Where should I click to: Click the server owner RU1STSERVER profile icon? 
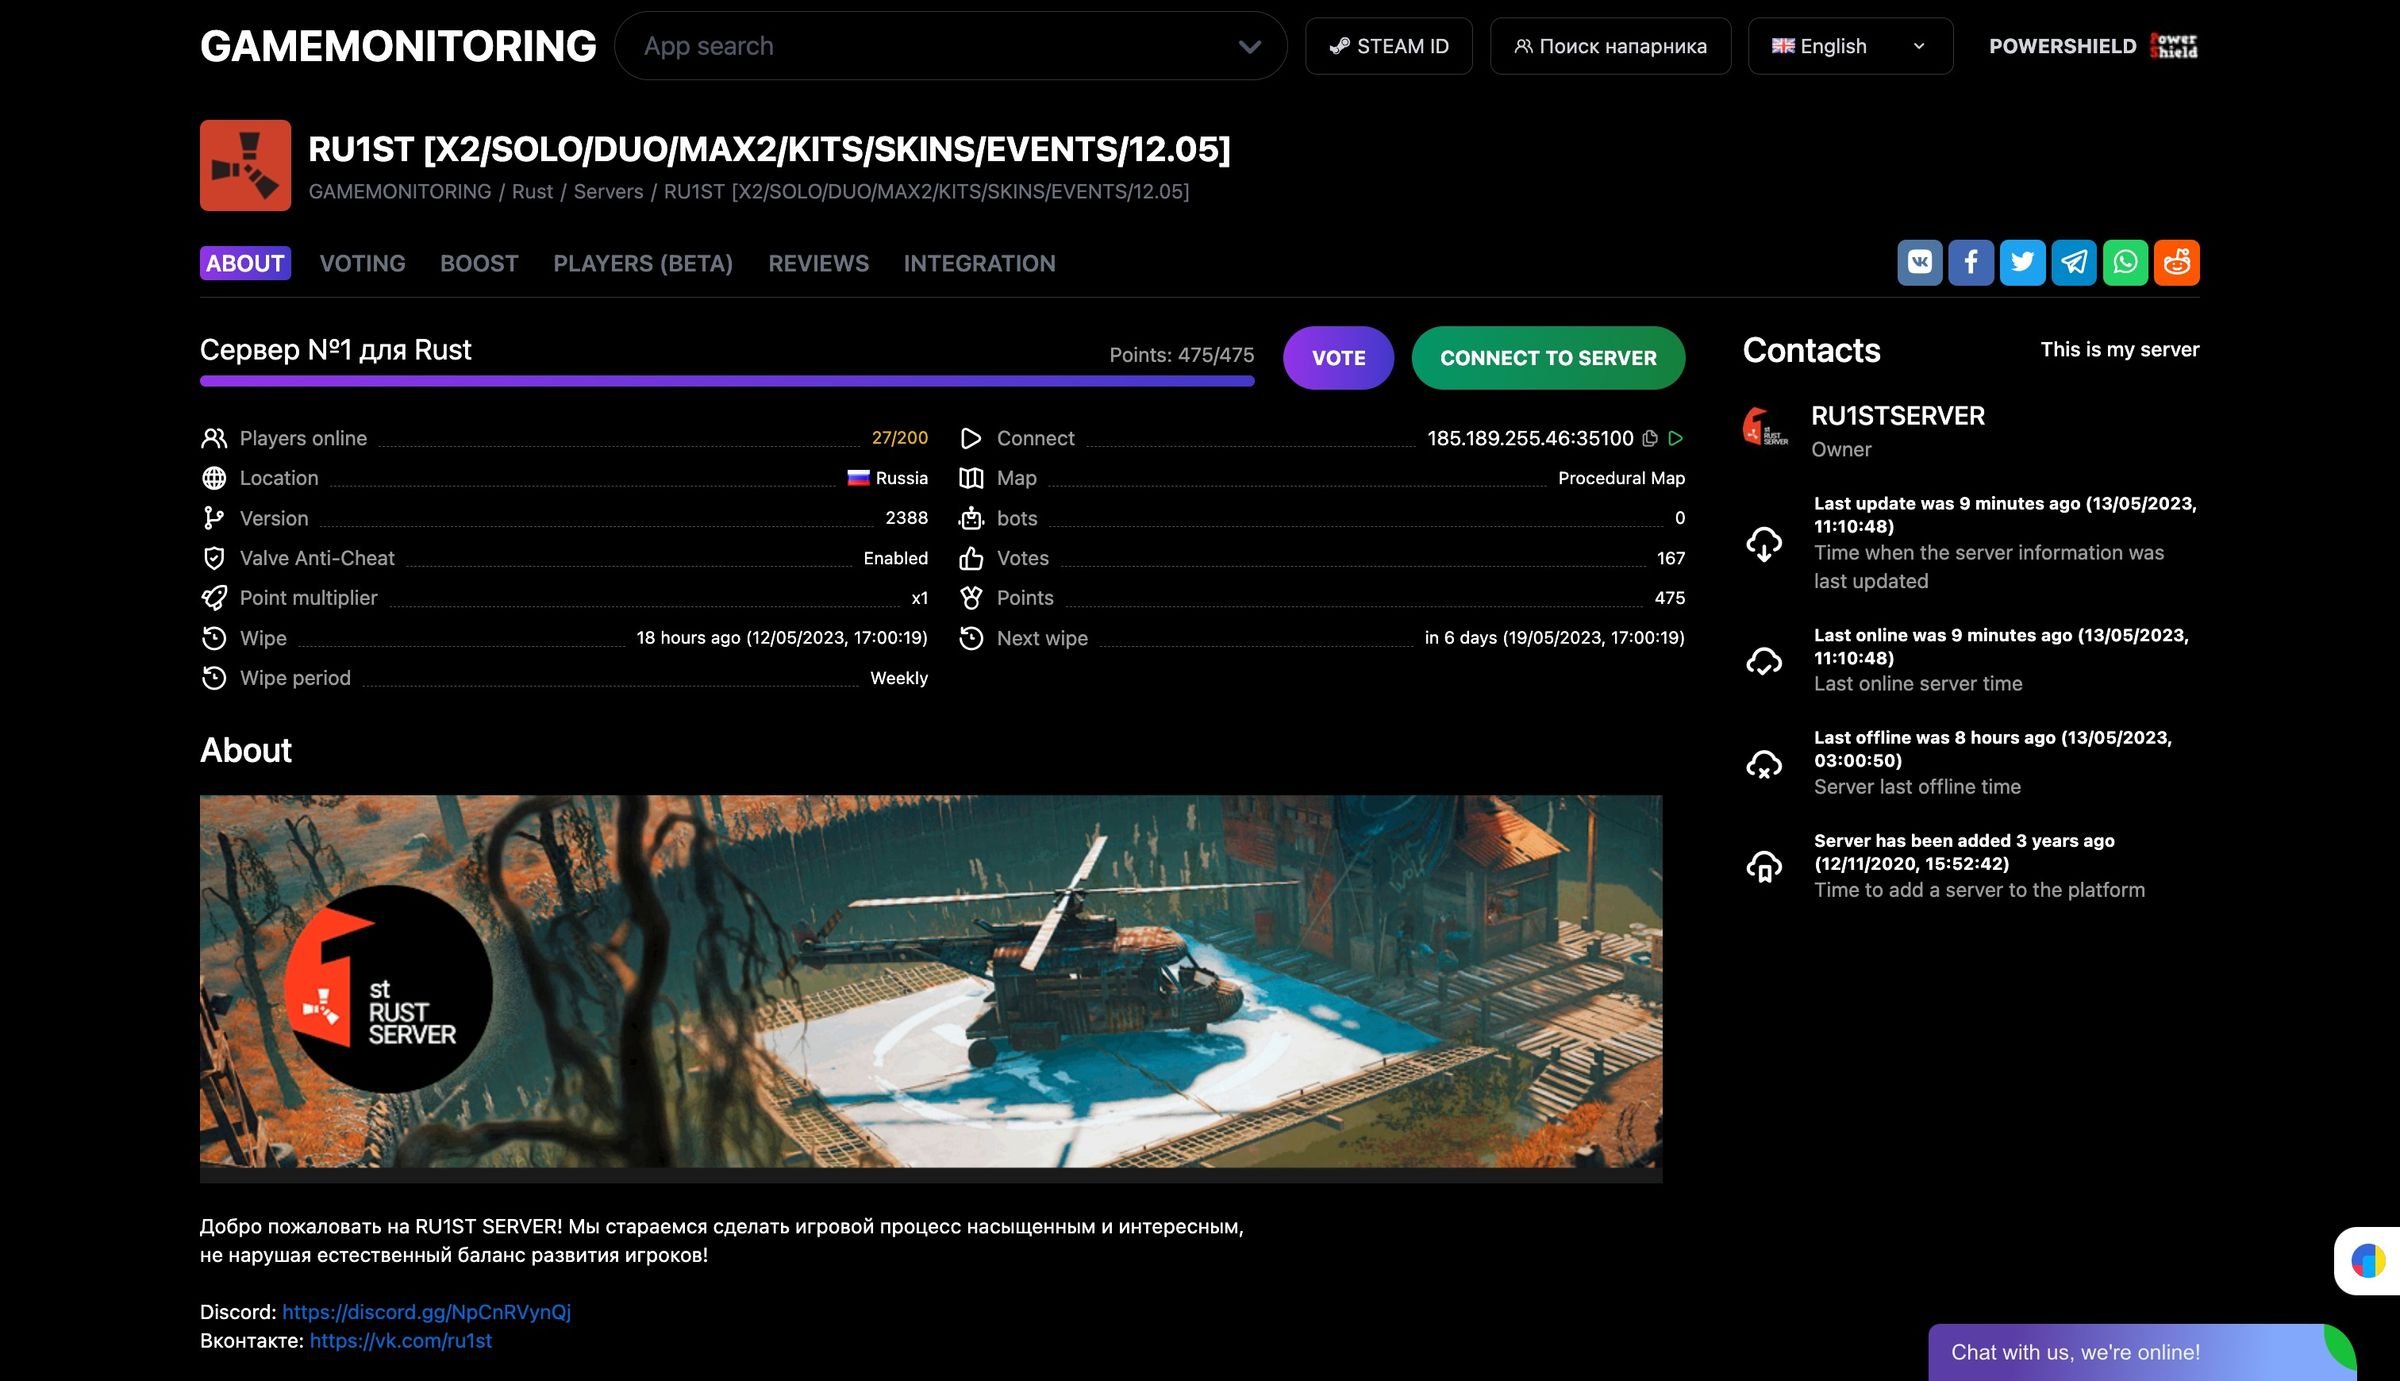(x=1767, y=427)
